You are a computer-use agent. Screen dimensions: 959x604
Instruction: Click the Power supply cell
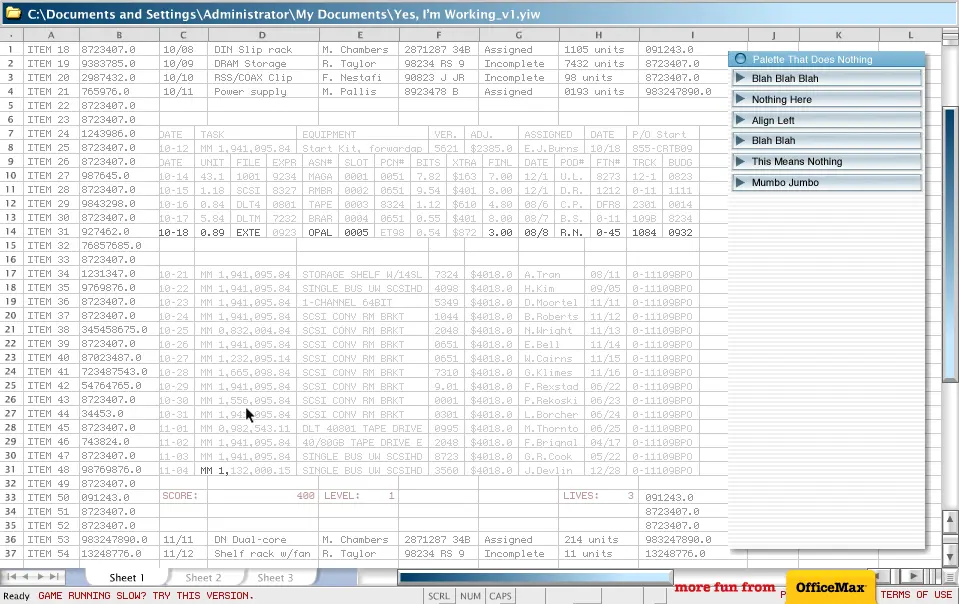coord(263,92)
